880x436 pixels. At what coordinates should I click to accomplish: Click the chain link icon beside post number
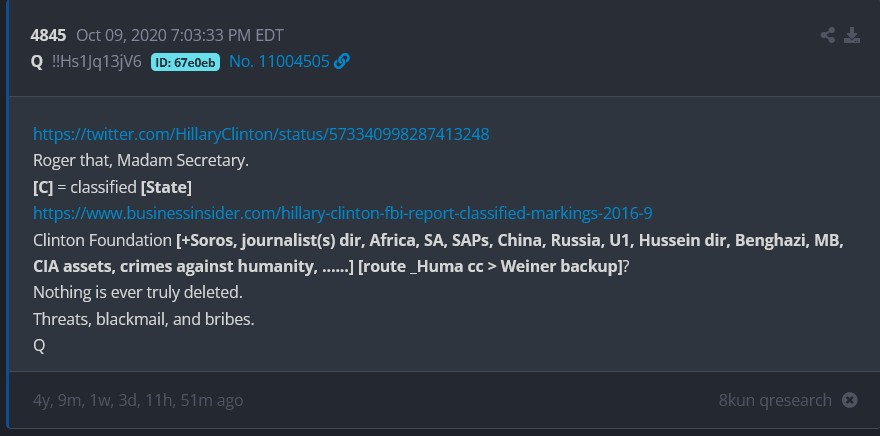pos(342,62)
